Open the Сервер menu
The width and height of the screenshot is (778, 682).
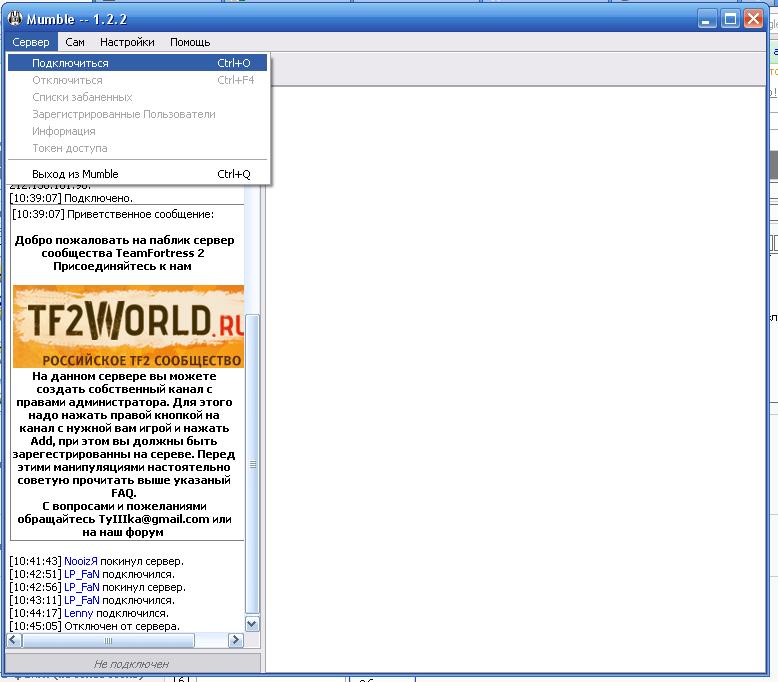pos(31,42)
